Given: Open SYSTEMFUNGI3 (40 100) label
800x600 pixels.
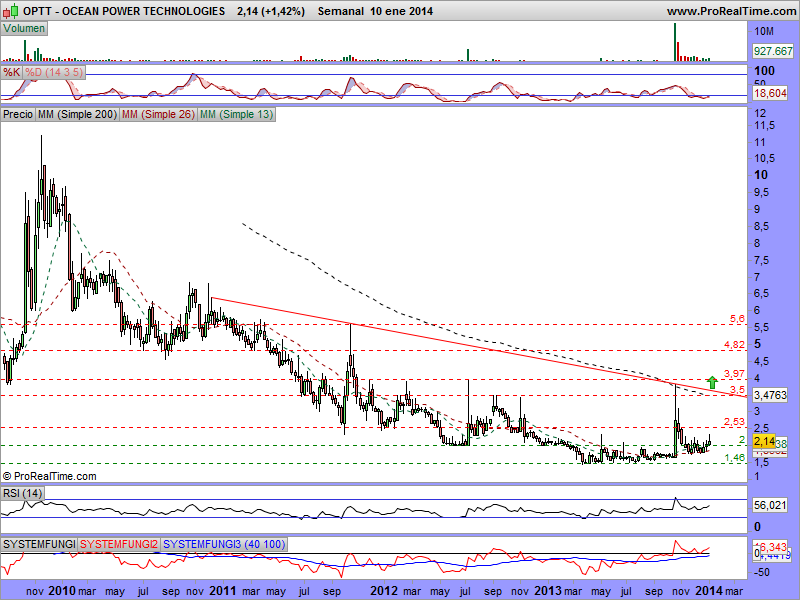Looking at the screenshot, I should pyautogui.click(x=224, y=544).
